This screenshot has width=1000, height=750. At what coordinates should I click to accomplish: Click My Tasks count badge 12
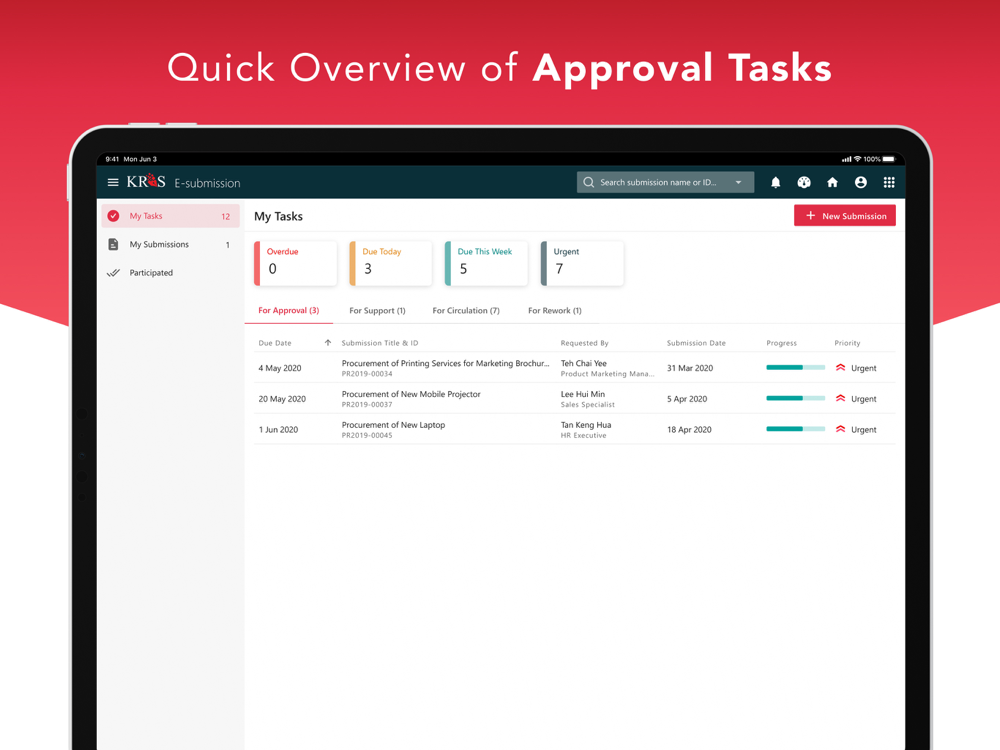(225, 217)
